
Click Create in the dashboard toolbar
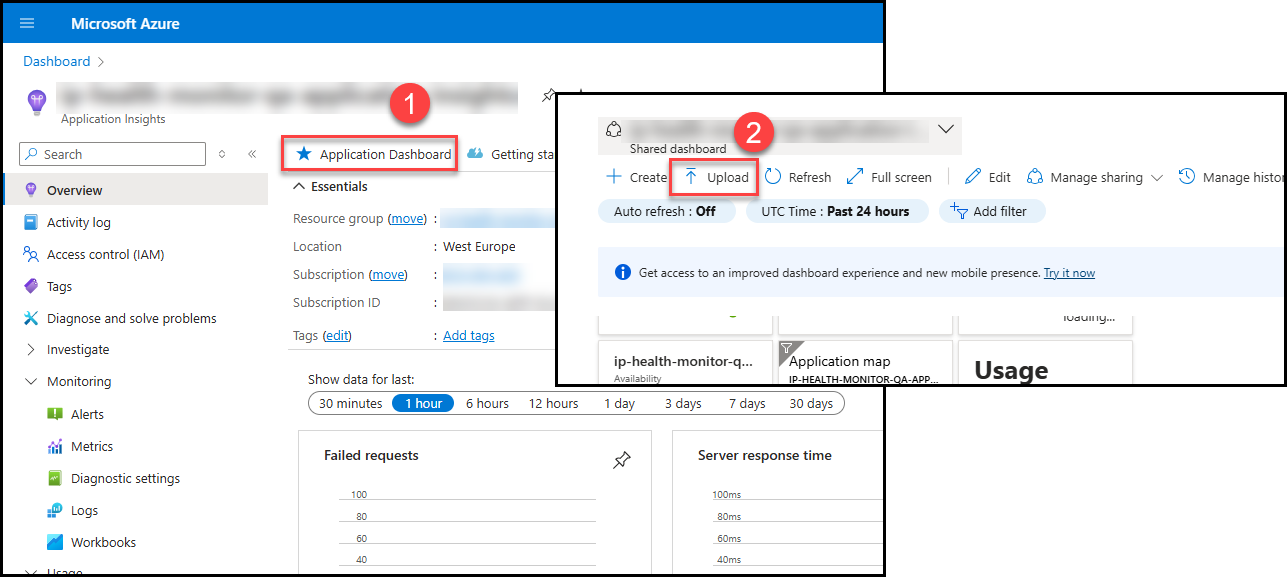(x=636, y=177)
